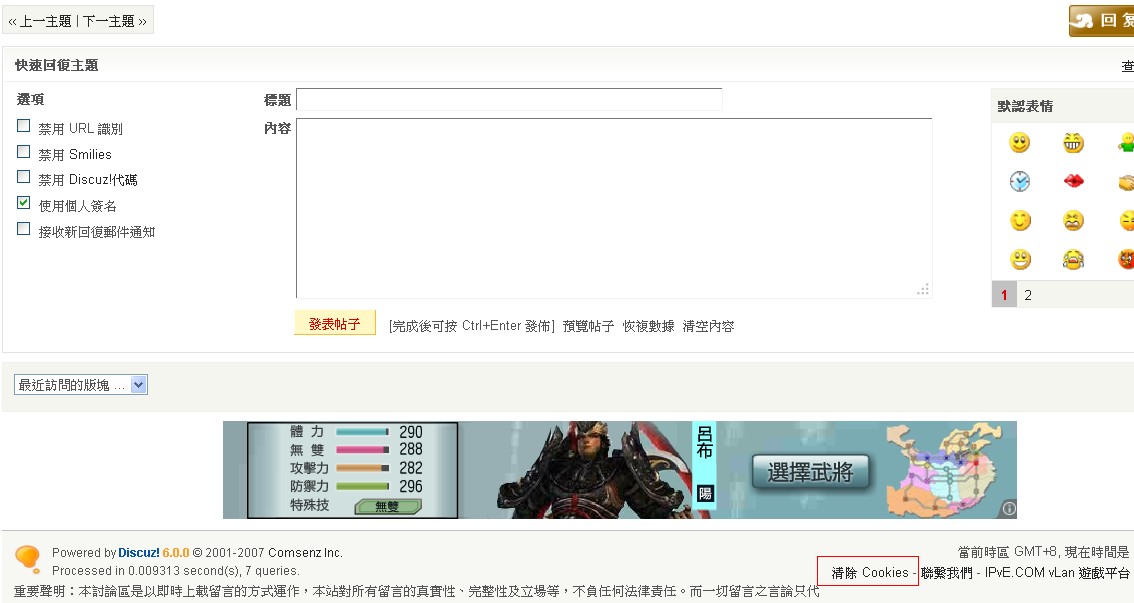Click the 呂布 warrior character image
The width and height of the screenshot is (1134, 603).
(x=593, y=469)
